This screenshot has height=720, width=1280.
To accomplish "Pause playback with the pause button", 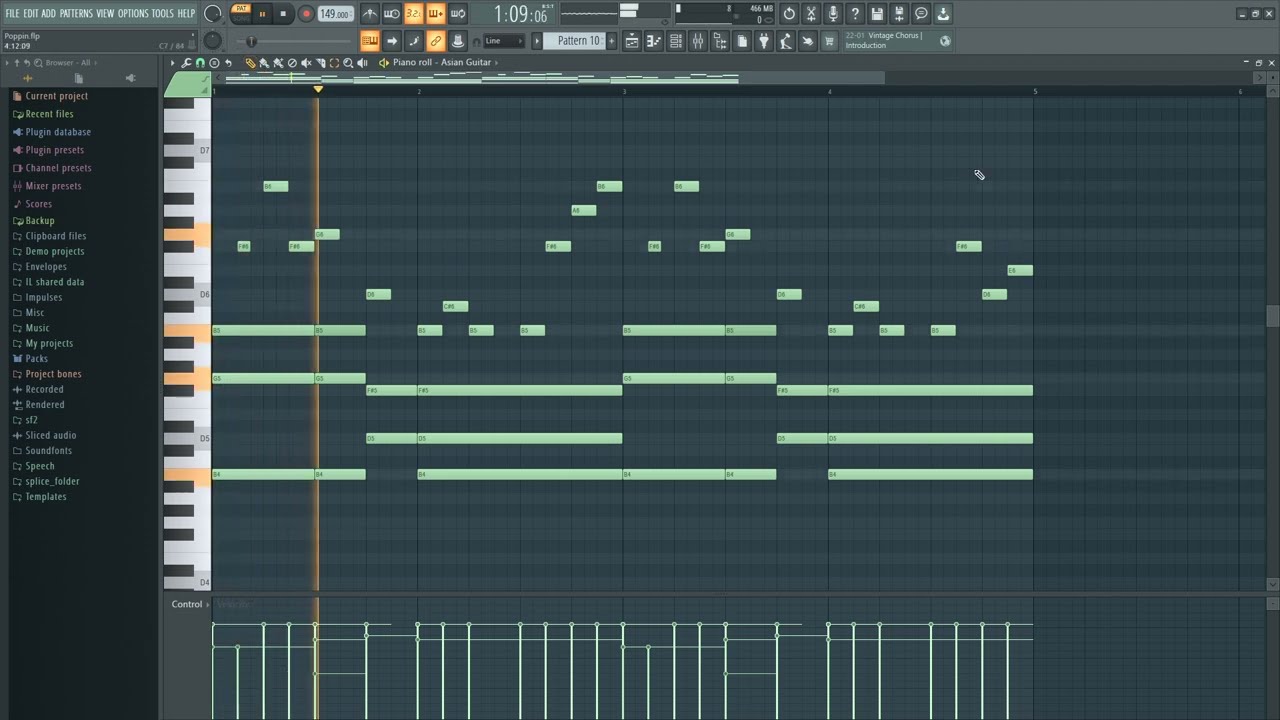I will pyautogui.click(x=262, y=14).
